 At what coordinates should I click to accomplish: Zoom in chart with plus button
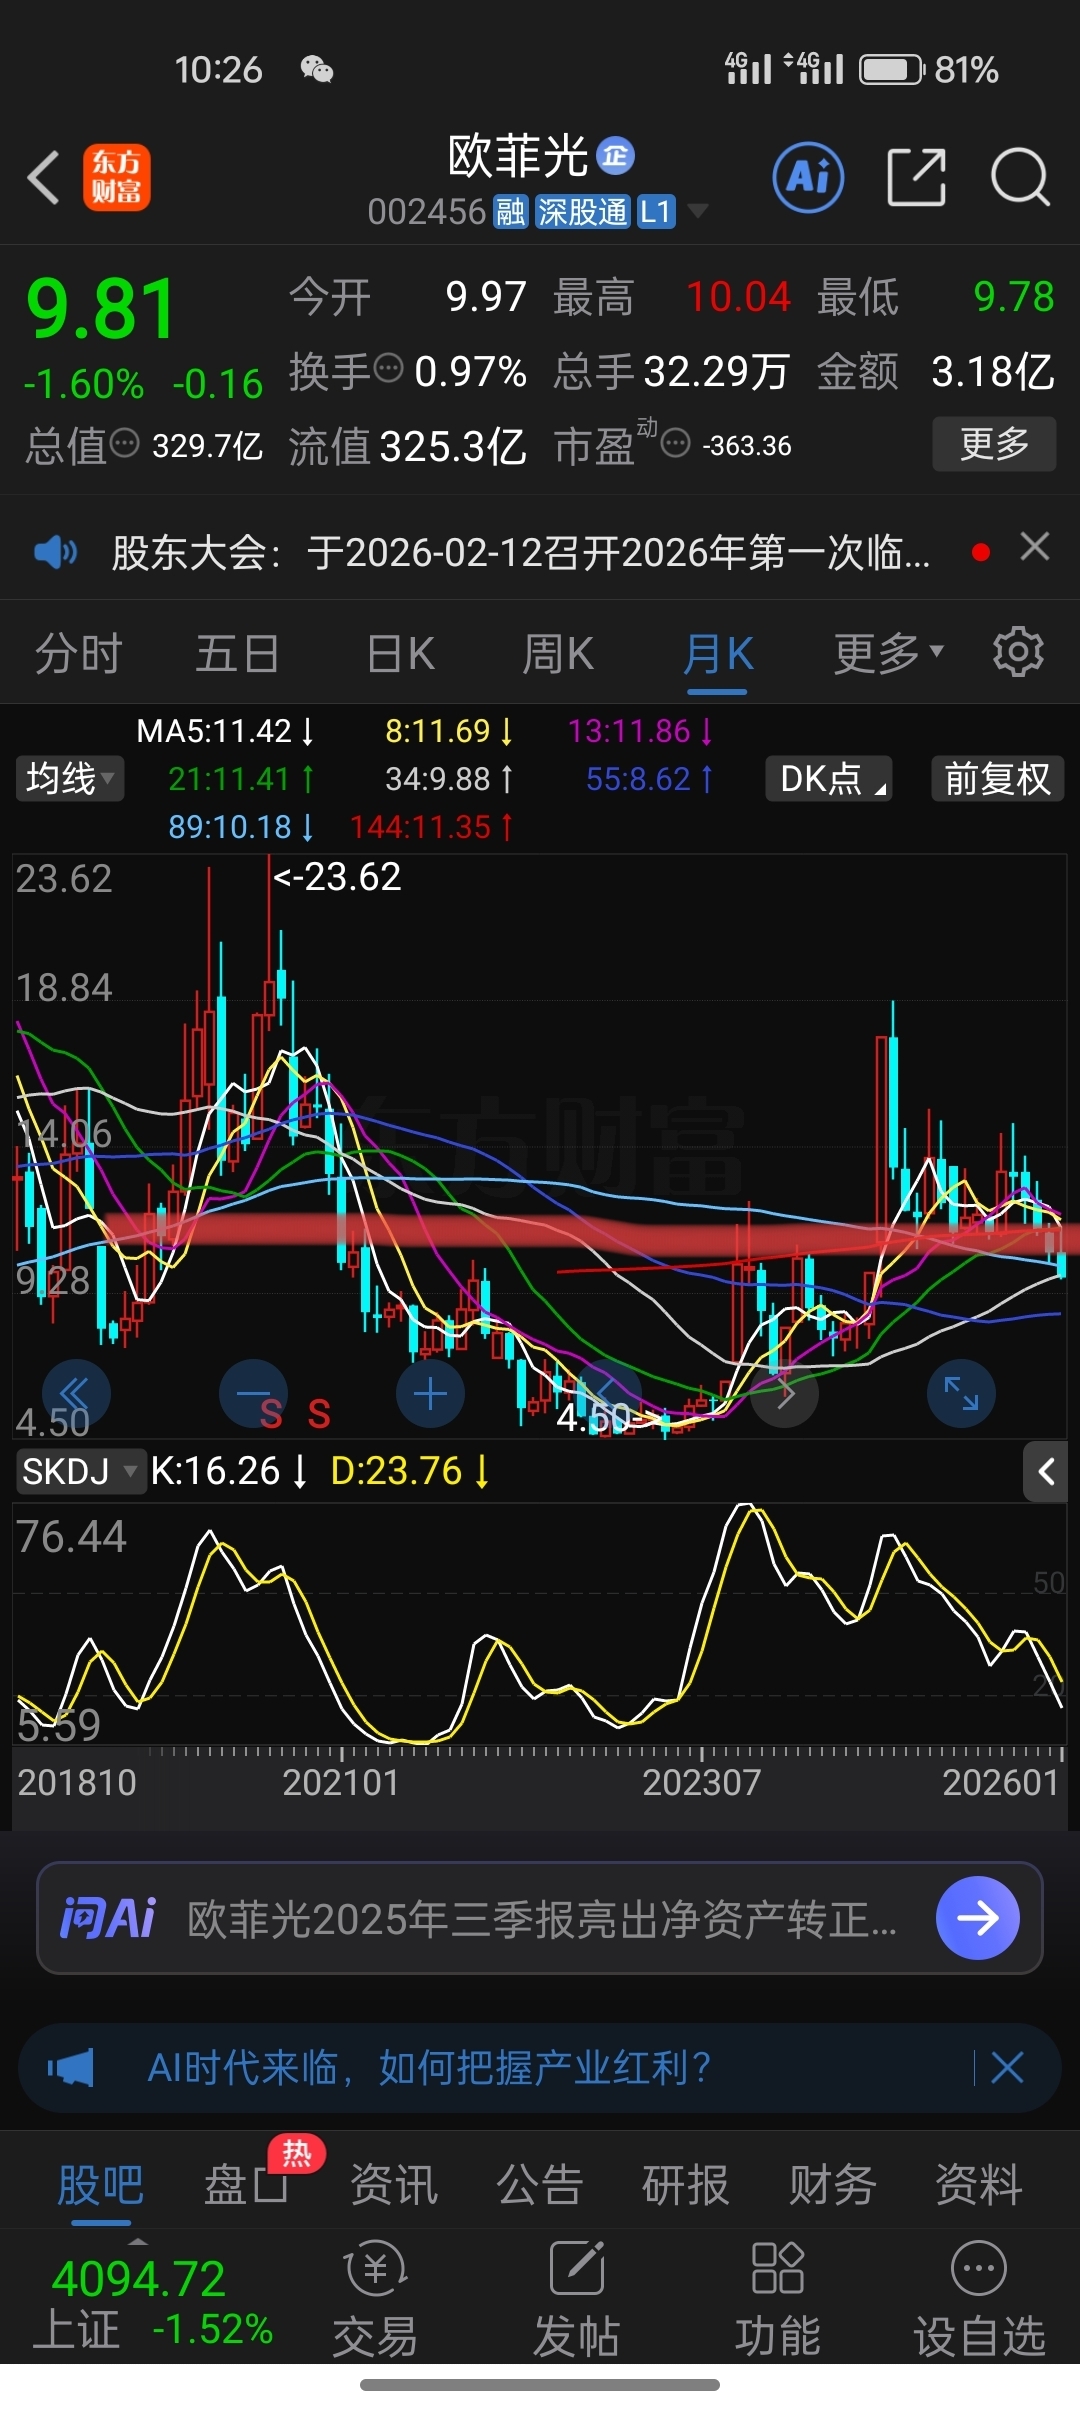430,1393
